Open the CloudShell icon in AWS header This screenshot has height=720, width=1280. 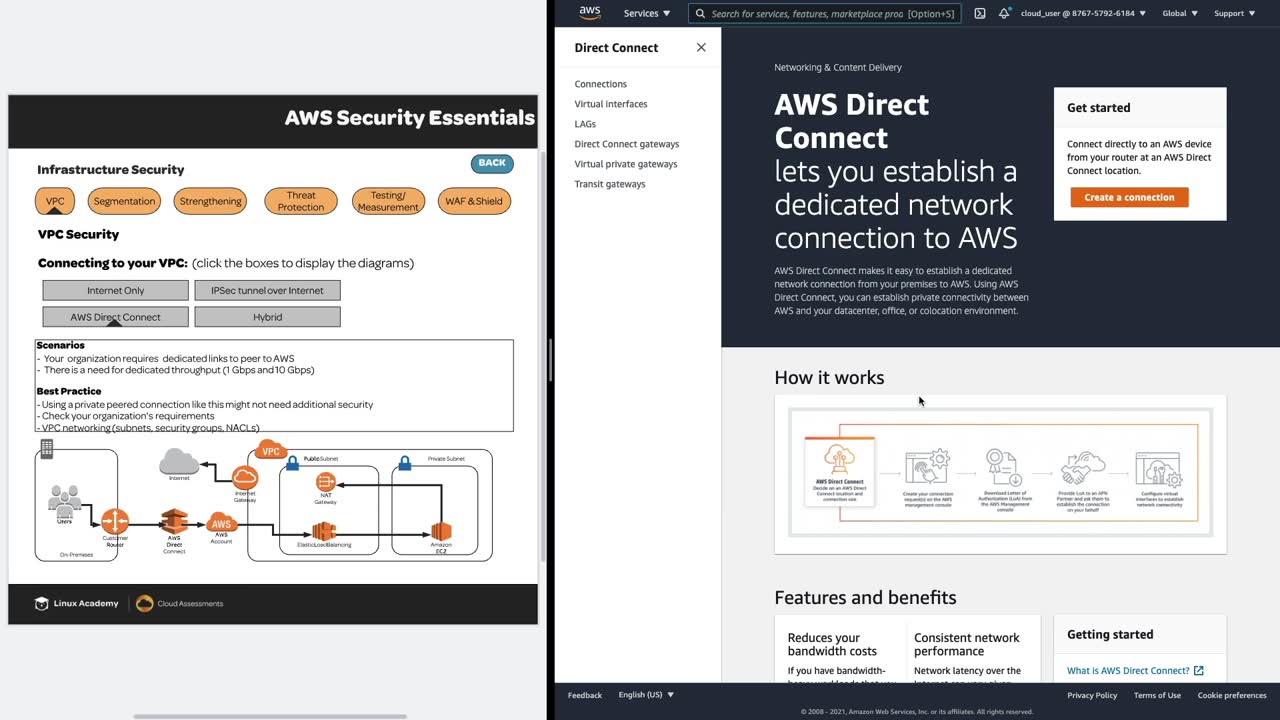coord(980,13)
